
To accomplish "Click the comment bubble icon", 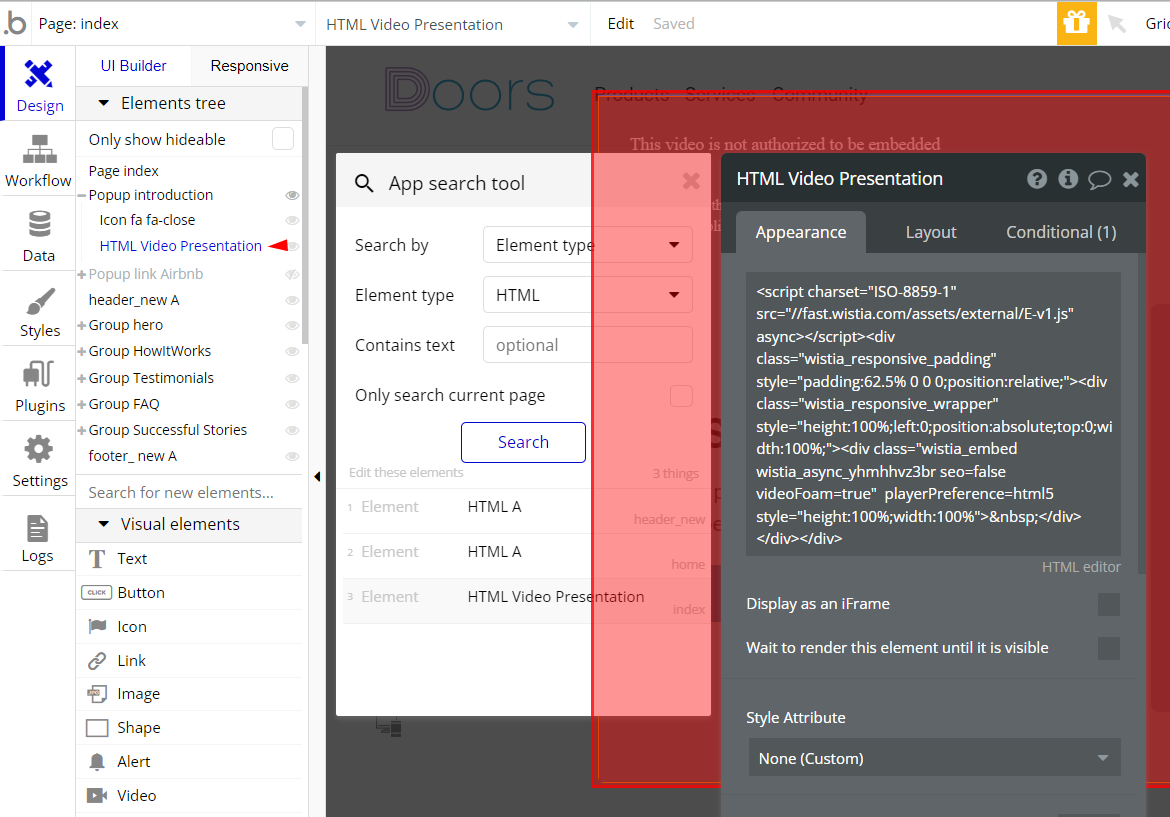I will tap(1099, 179).
